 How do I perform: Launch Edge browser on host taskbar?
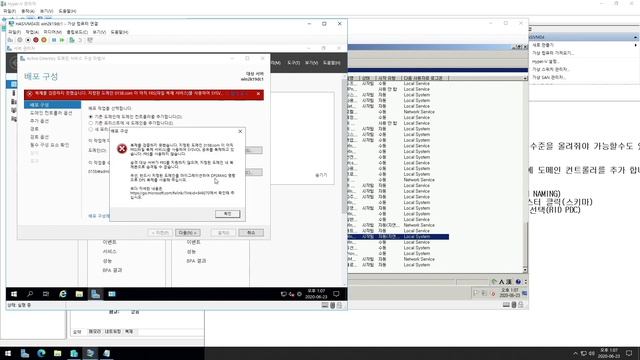point(41,353)
